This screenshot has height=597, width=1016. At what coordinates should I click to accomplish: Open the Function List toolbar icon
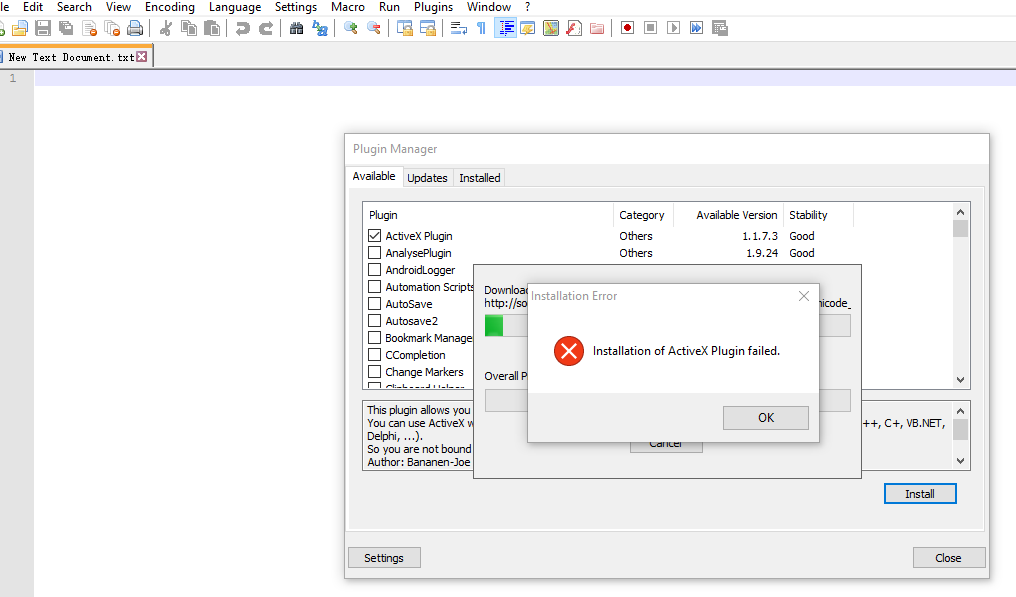[x=574, y=29]
